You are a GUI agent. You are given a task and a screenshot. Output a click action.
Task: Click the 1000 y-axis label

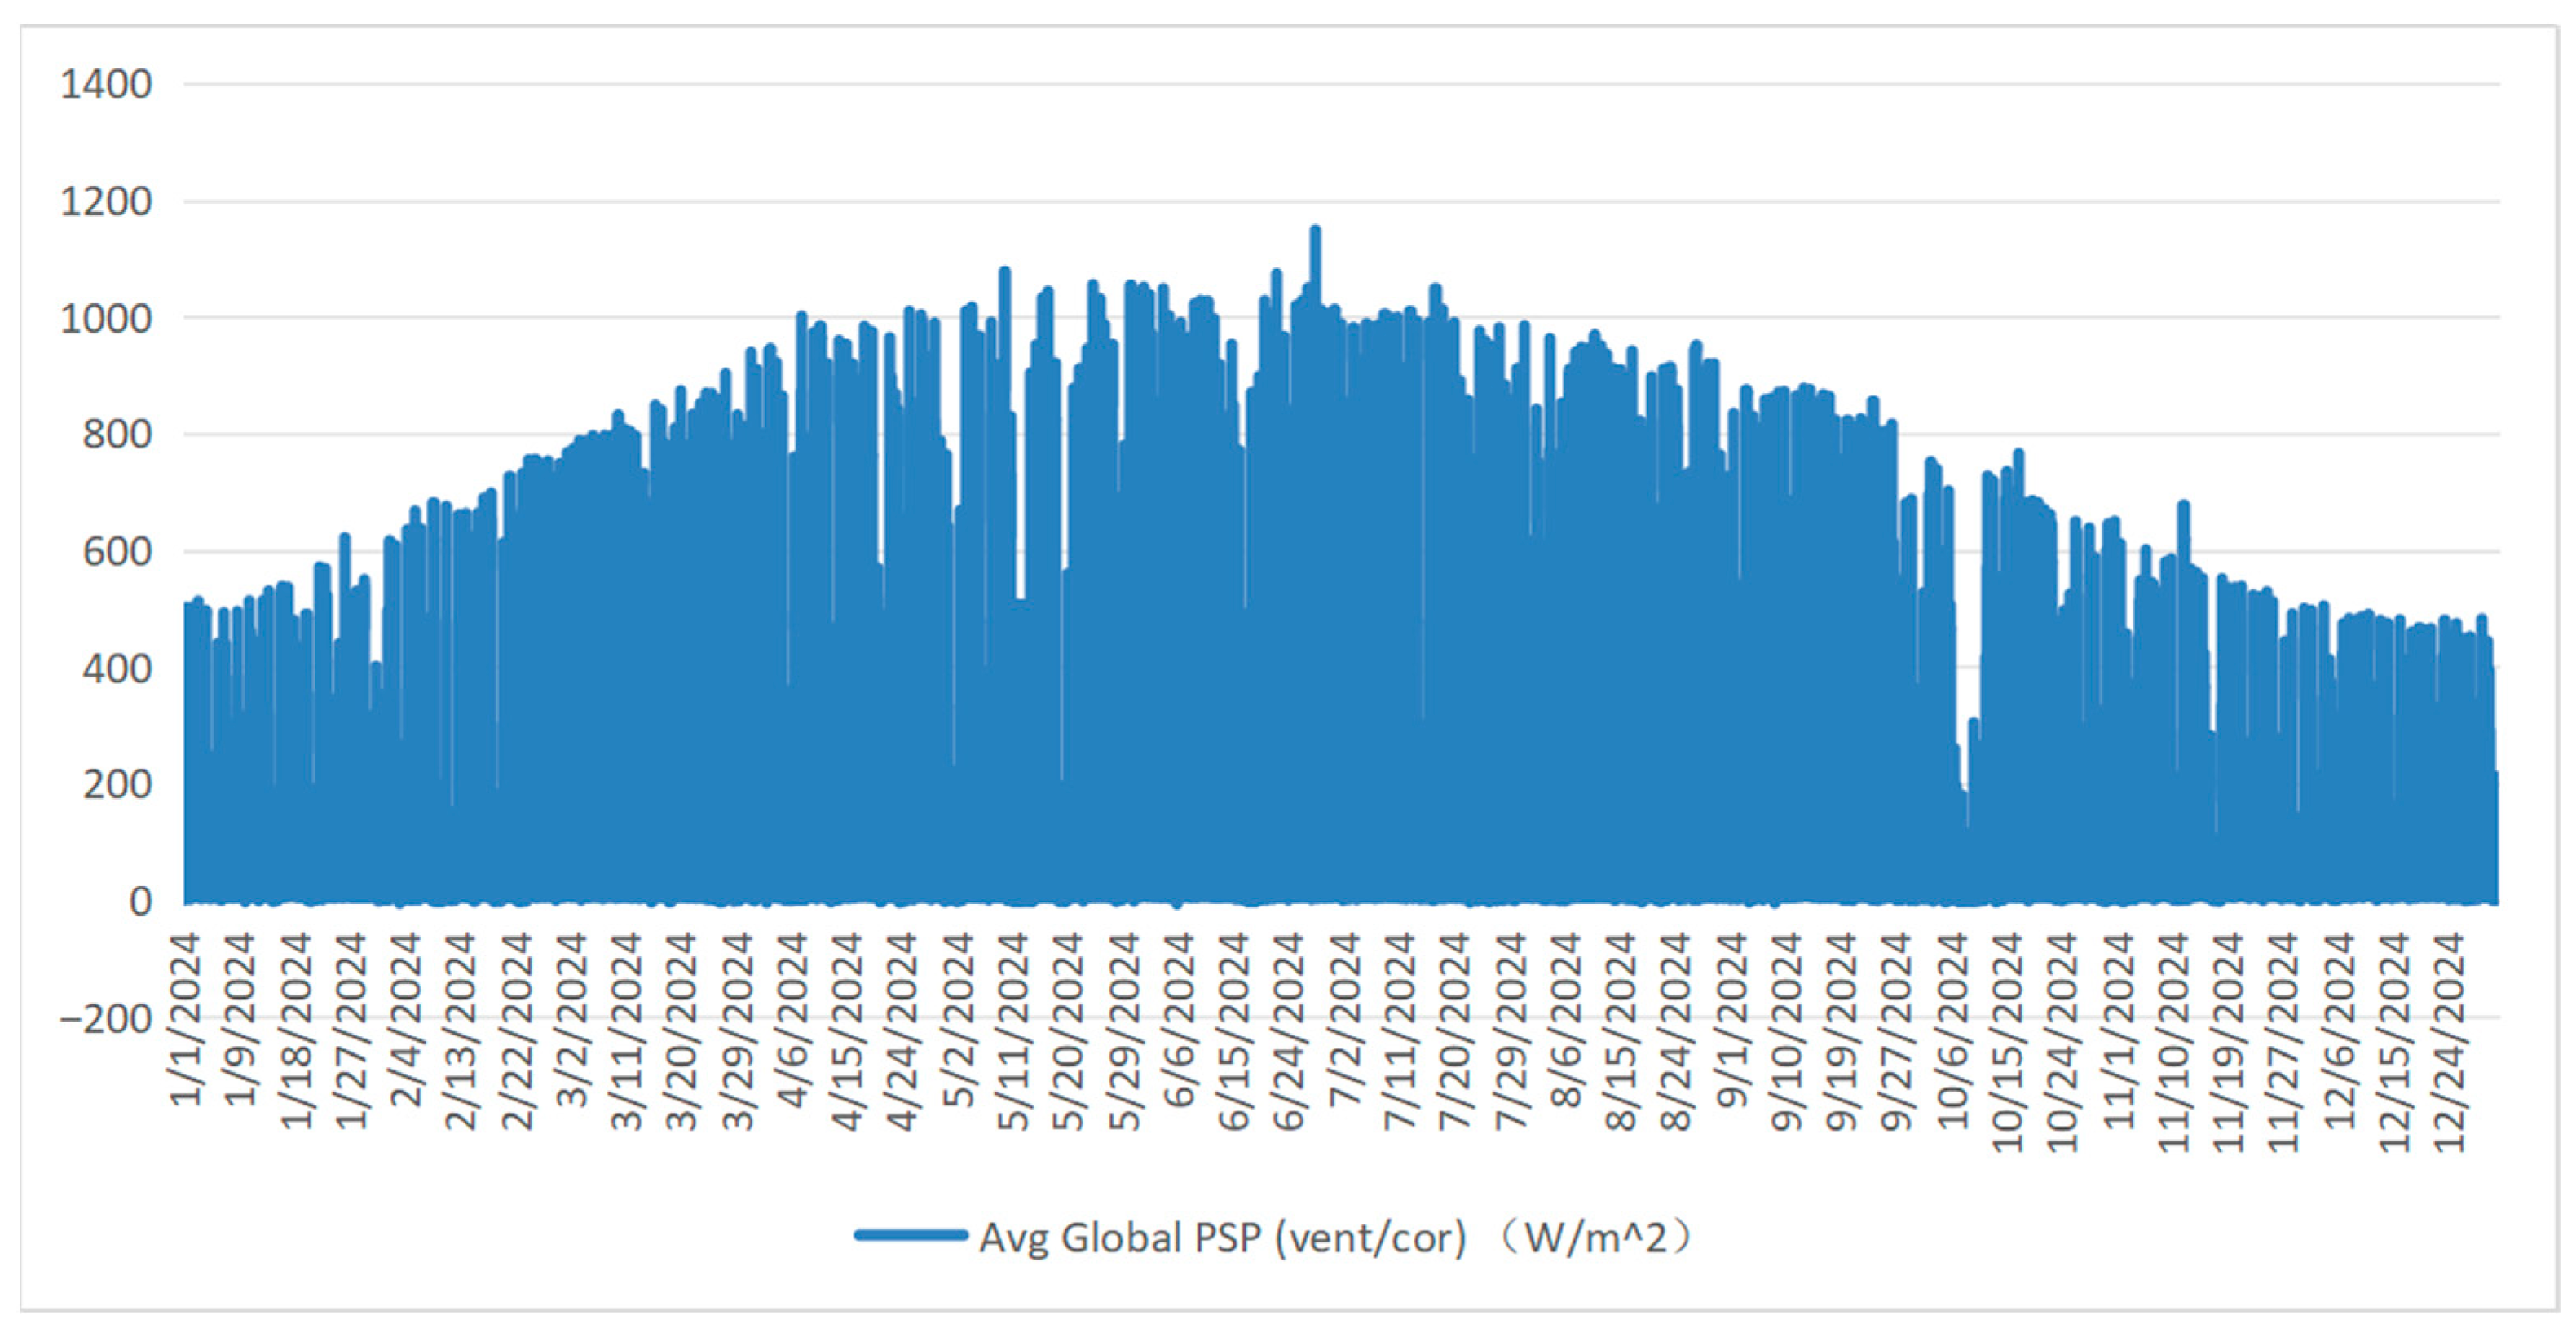pos(106,318)
